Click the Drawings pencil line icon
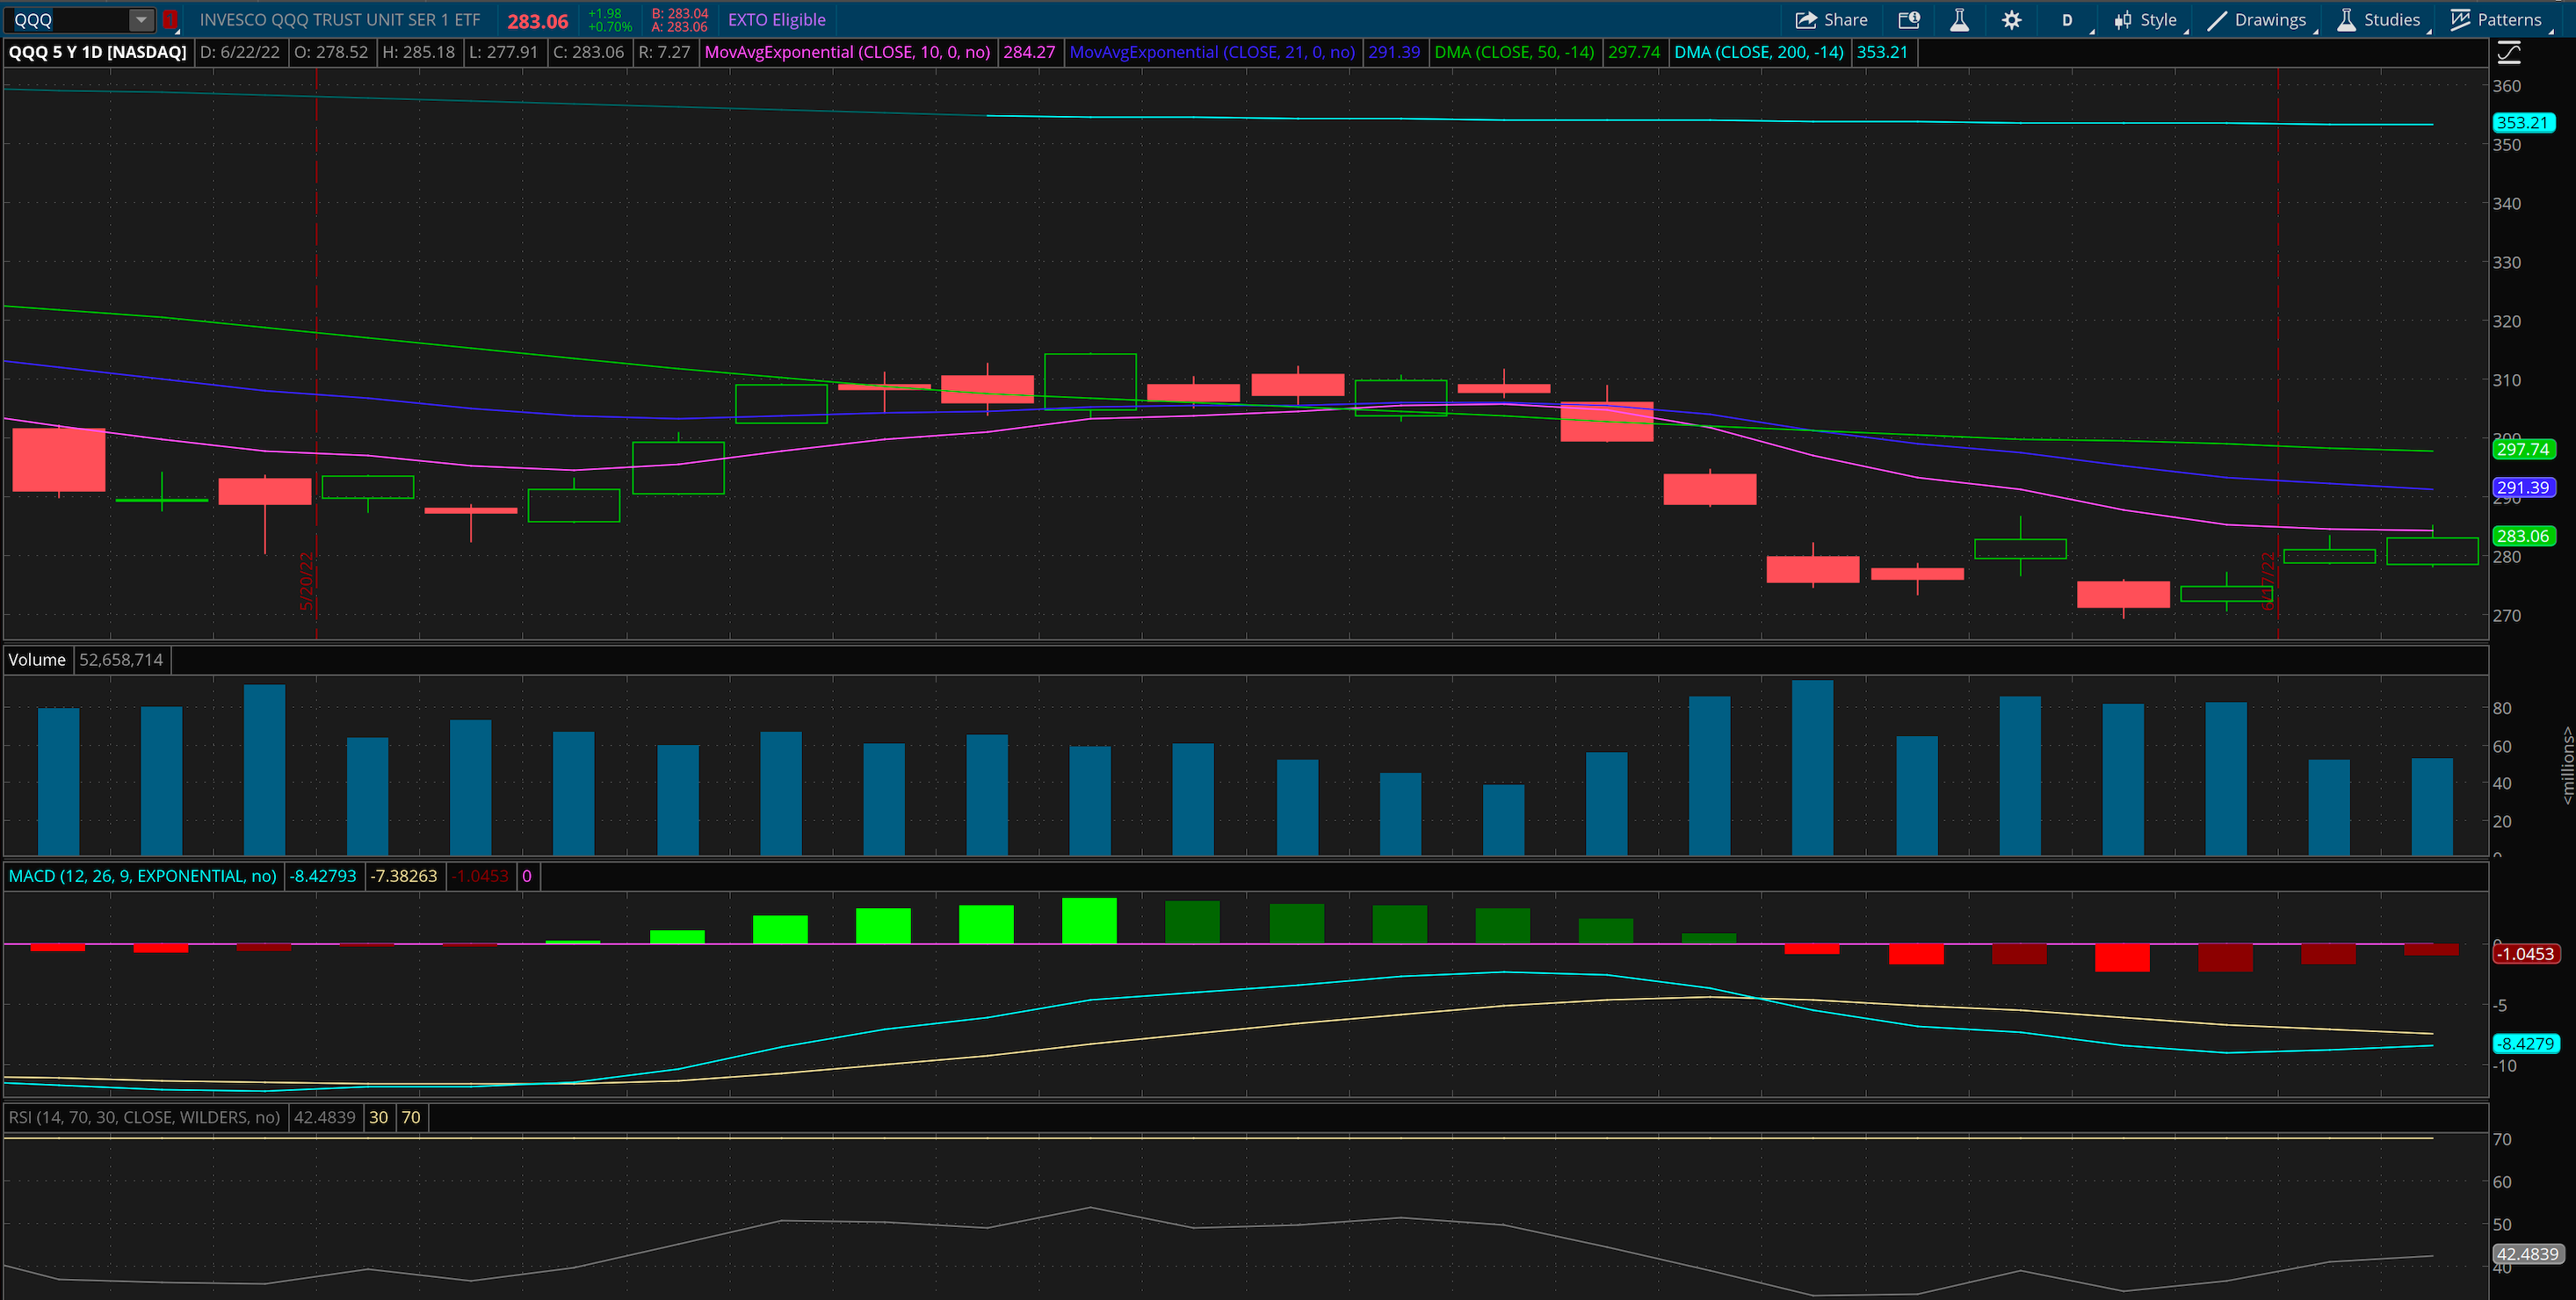This screenshot has height=1300, width=2576. (x=2217, y=20)
